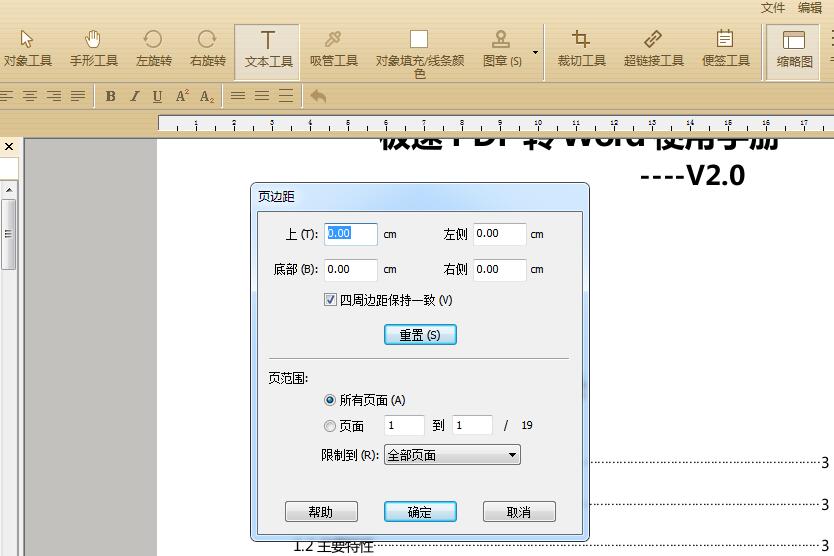Select the 便签工具 sticky note tool

click(725, 49)
